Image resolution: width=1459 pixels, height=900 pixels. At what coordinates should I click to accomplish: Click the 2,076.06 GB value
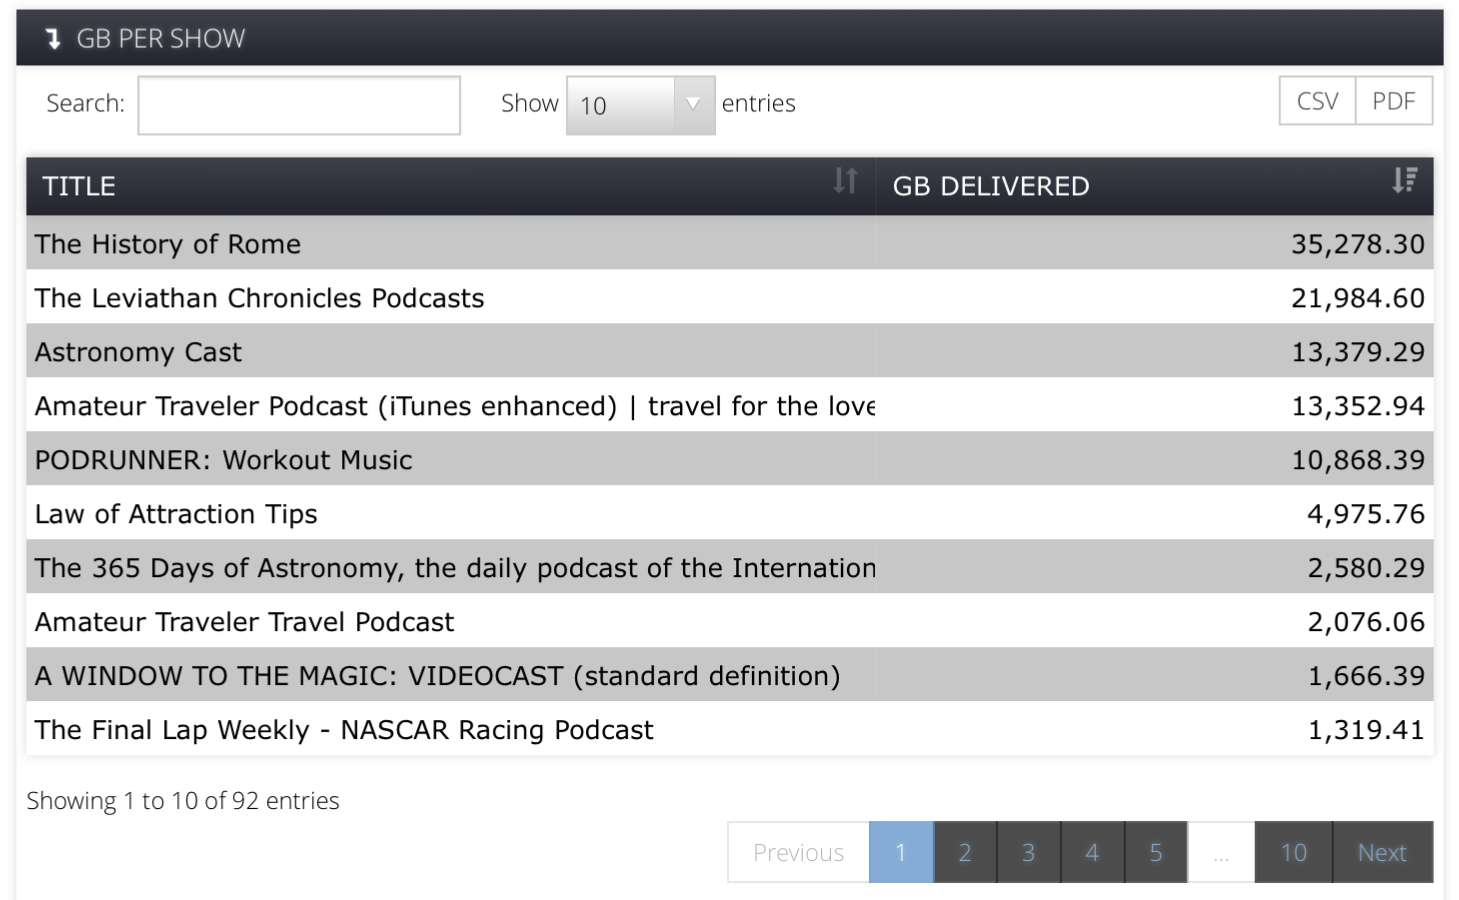pos(1366,622)
